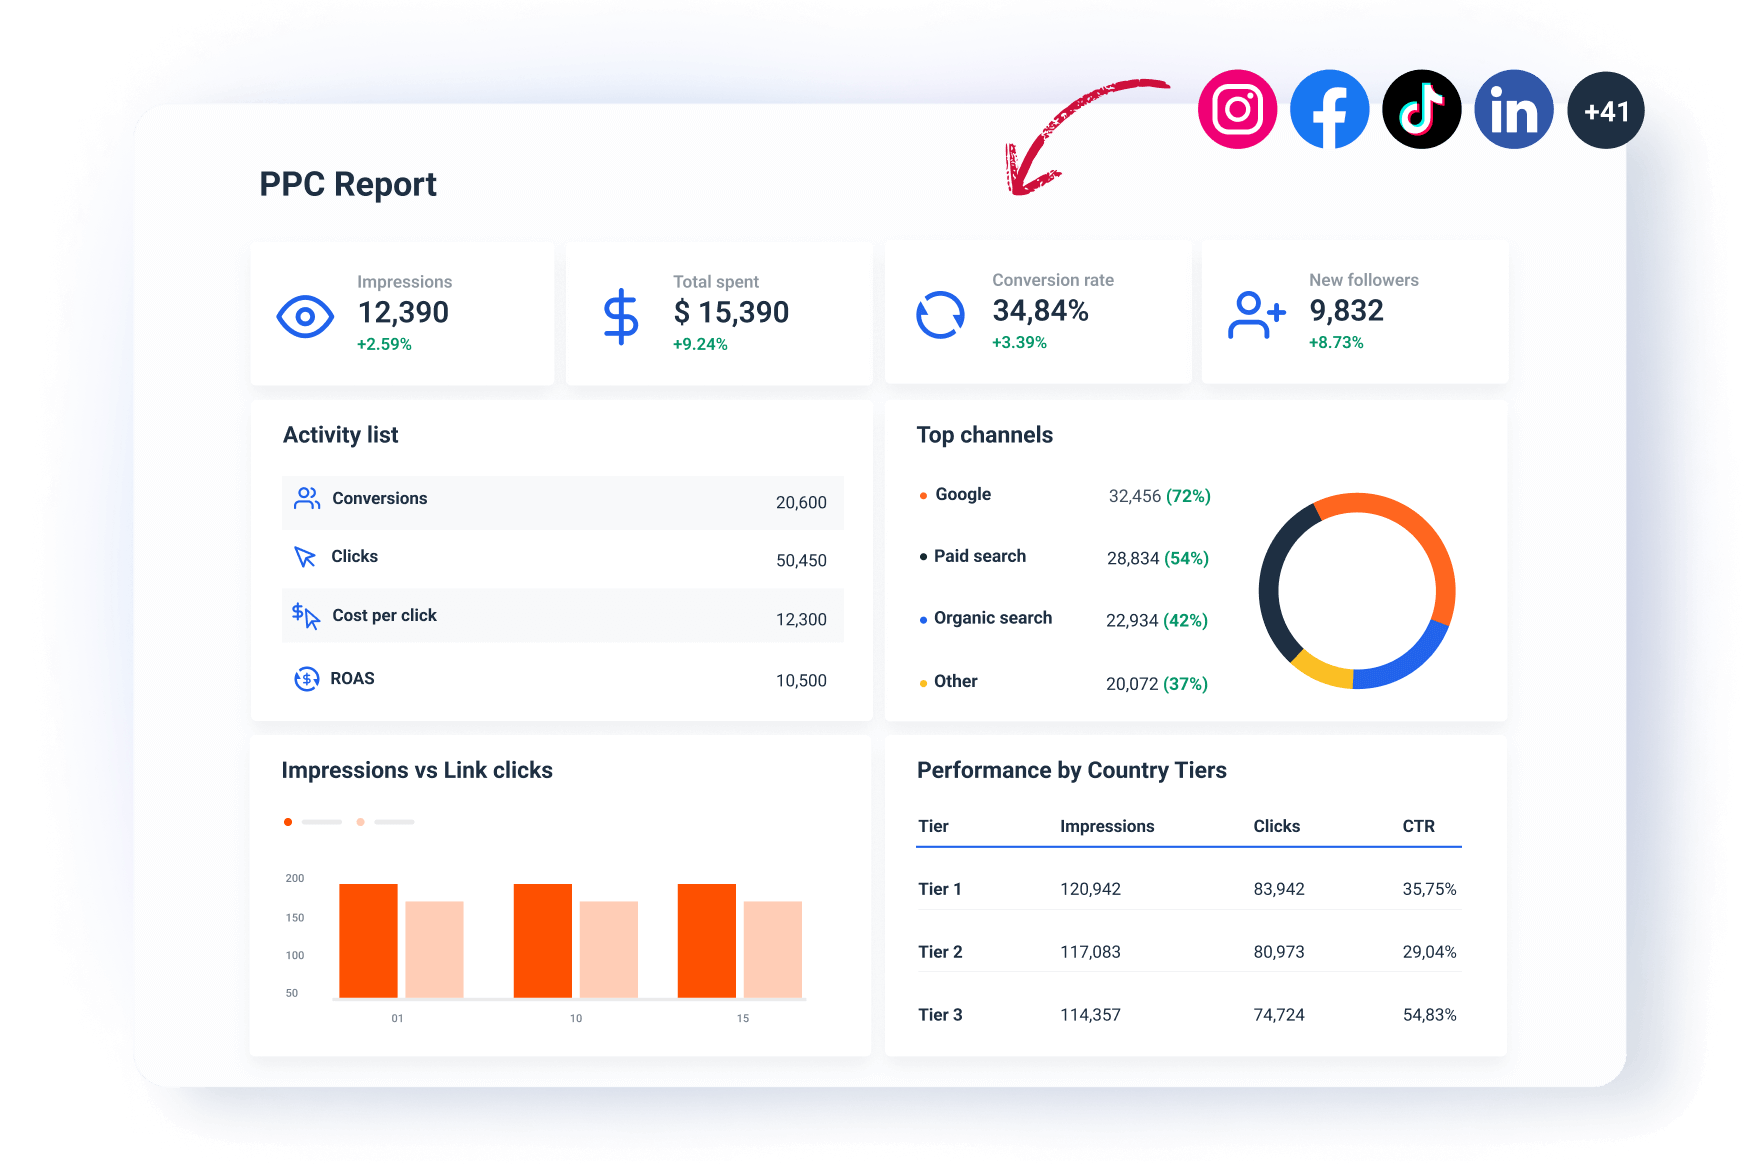Click the Instagram icon
Viewport: 1760px width, 1165px height.
tap(1237, 108)
